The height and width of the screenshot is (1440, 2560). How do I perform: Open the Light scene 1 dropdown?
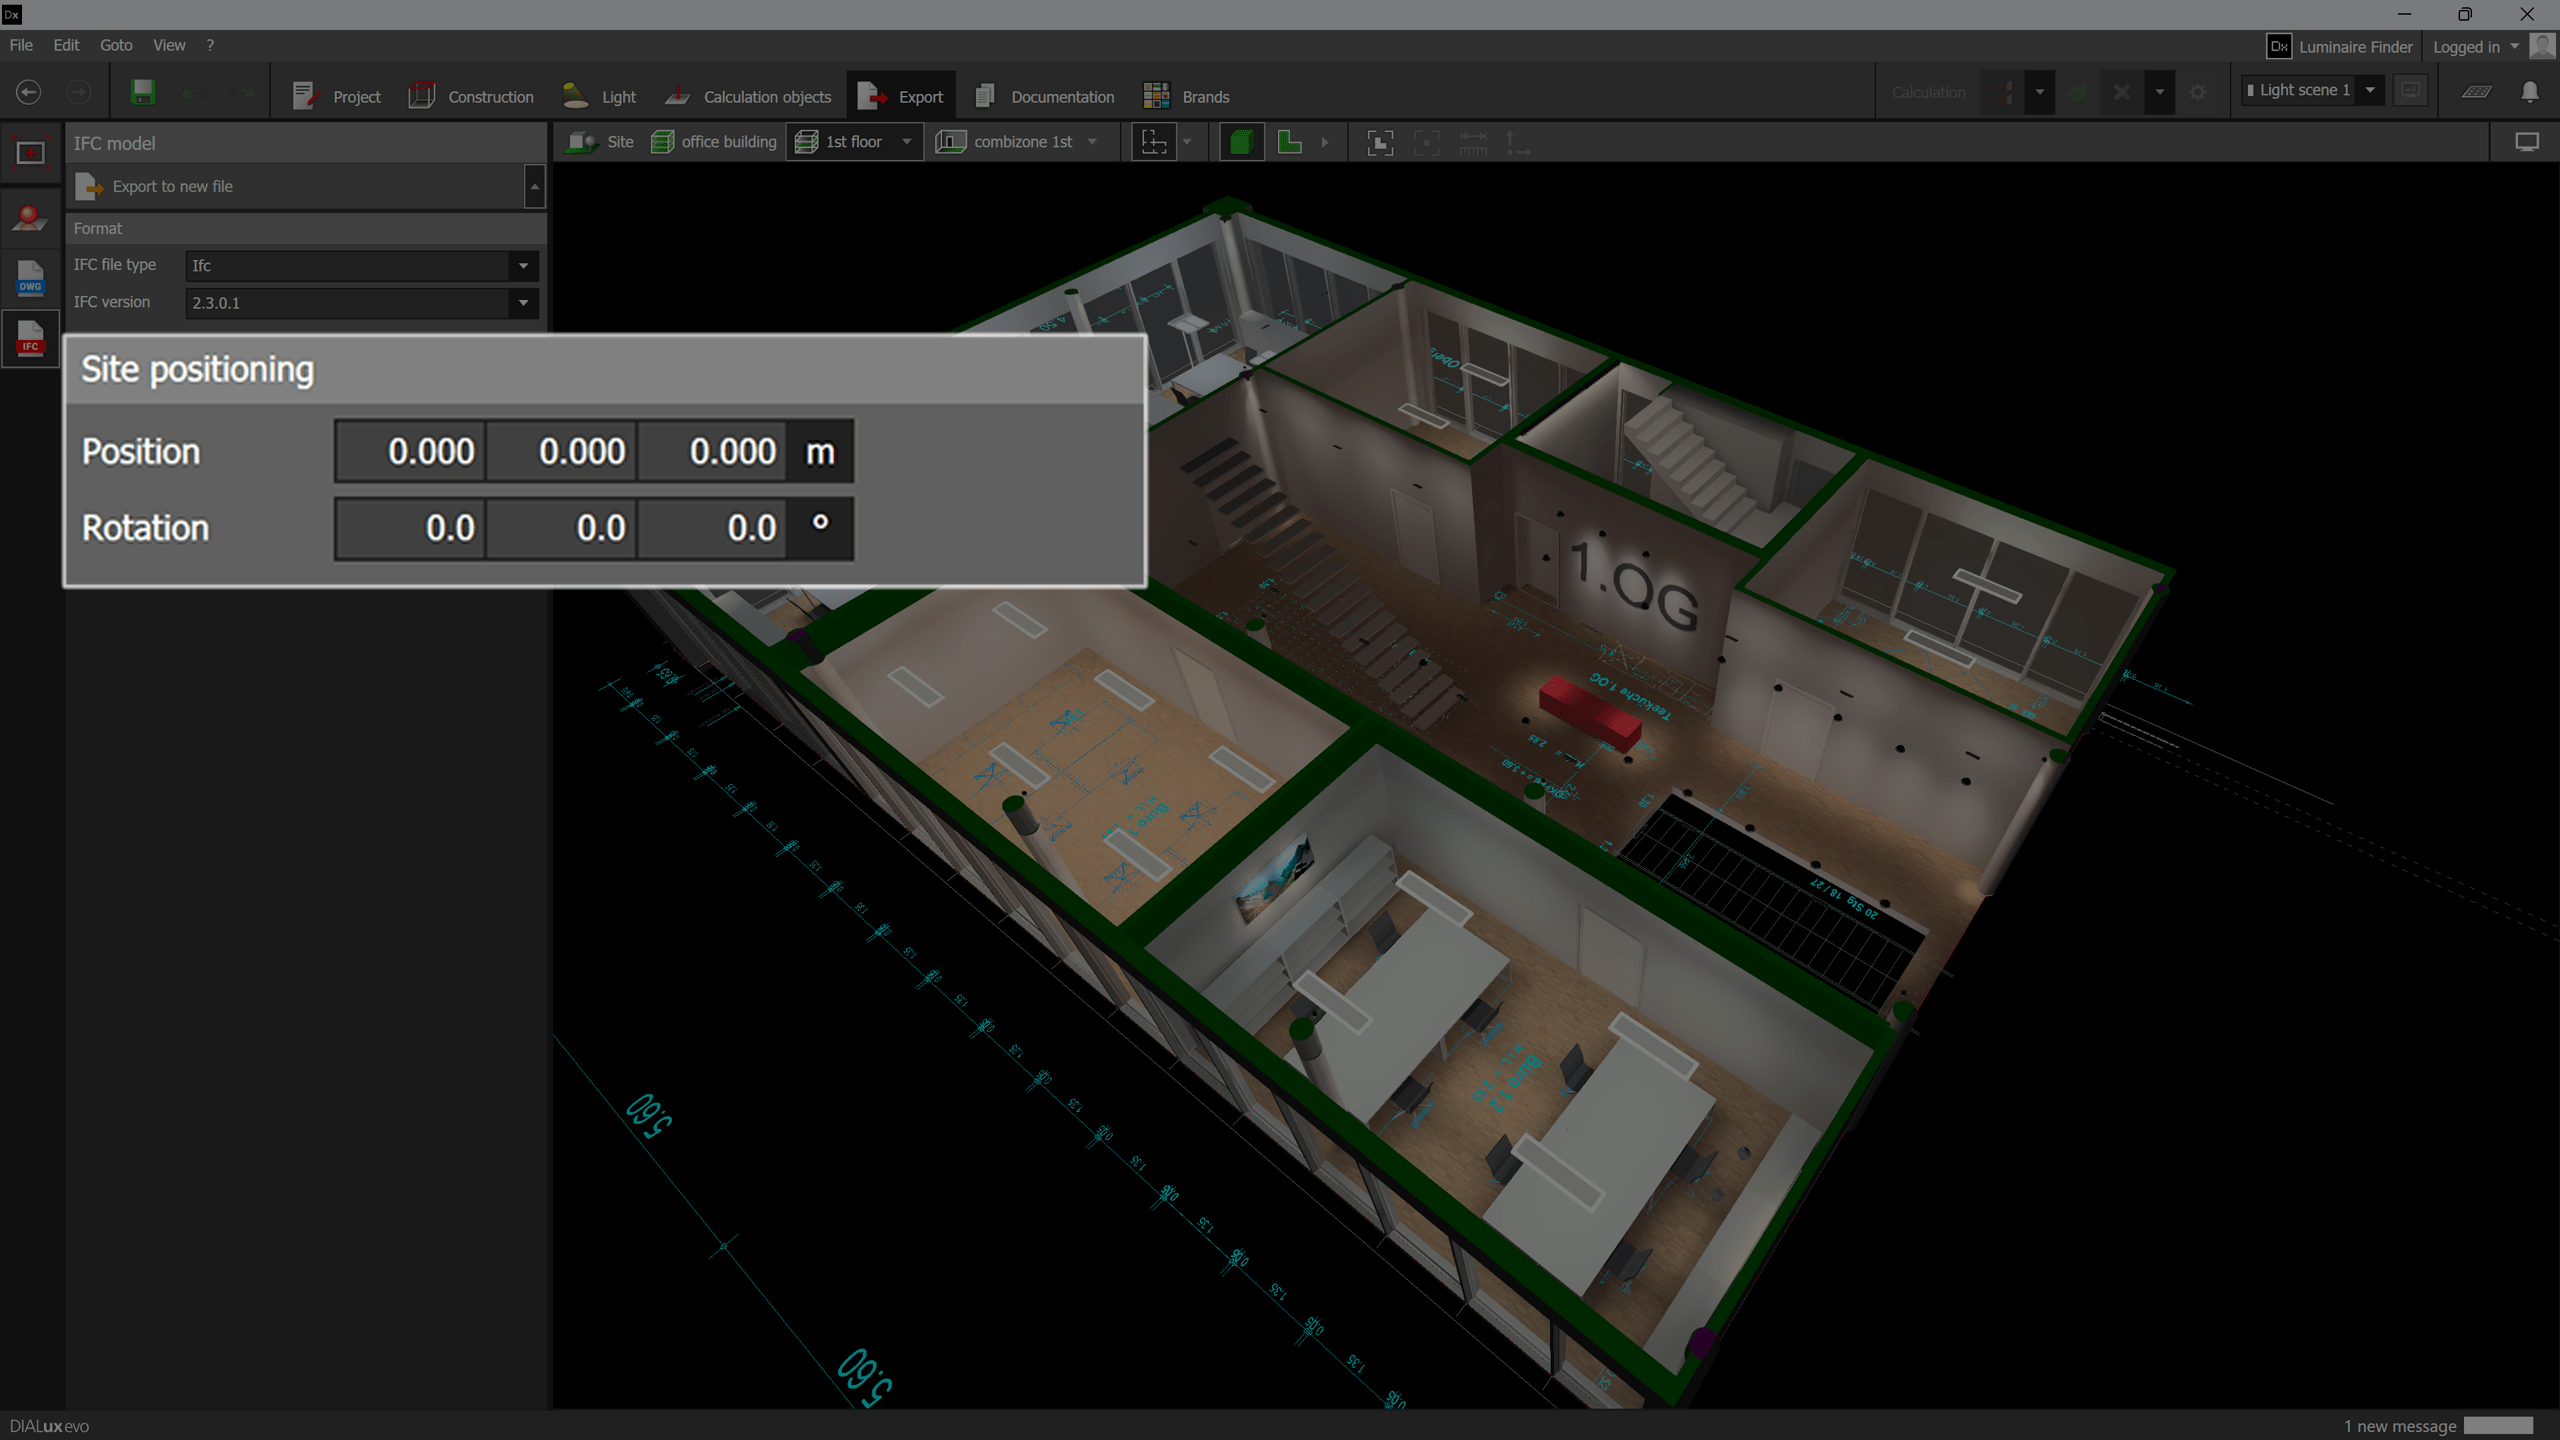[2369, 90]
